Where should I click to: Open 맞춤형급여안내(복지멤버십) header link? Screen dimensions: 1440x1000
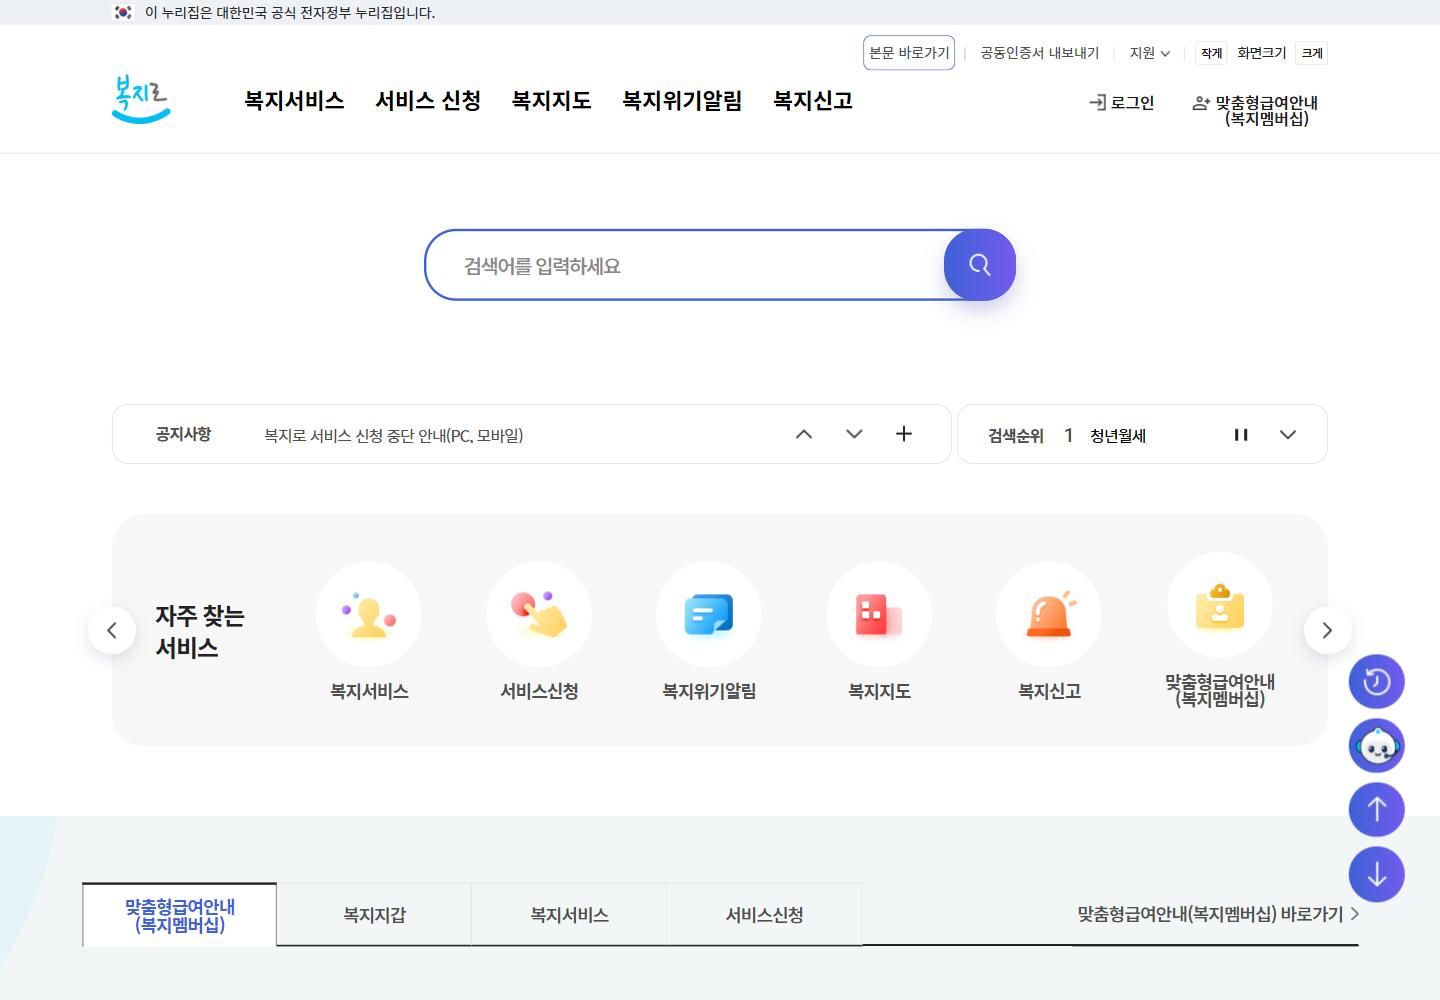coord(1256,111)
